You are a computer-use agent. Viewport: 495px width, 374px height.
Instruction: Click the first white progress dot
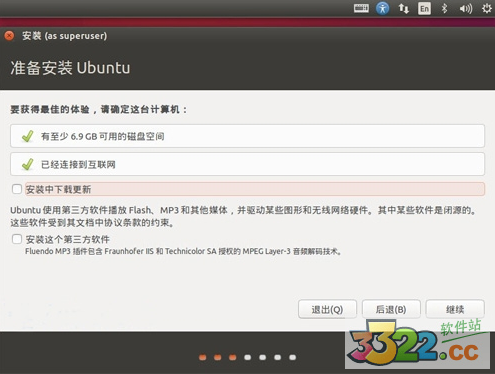click(x=248, y=357)
